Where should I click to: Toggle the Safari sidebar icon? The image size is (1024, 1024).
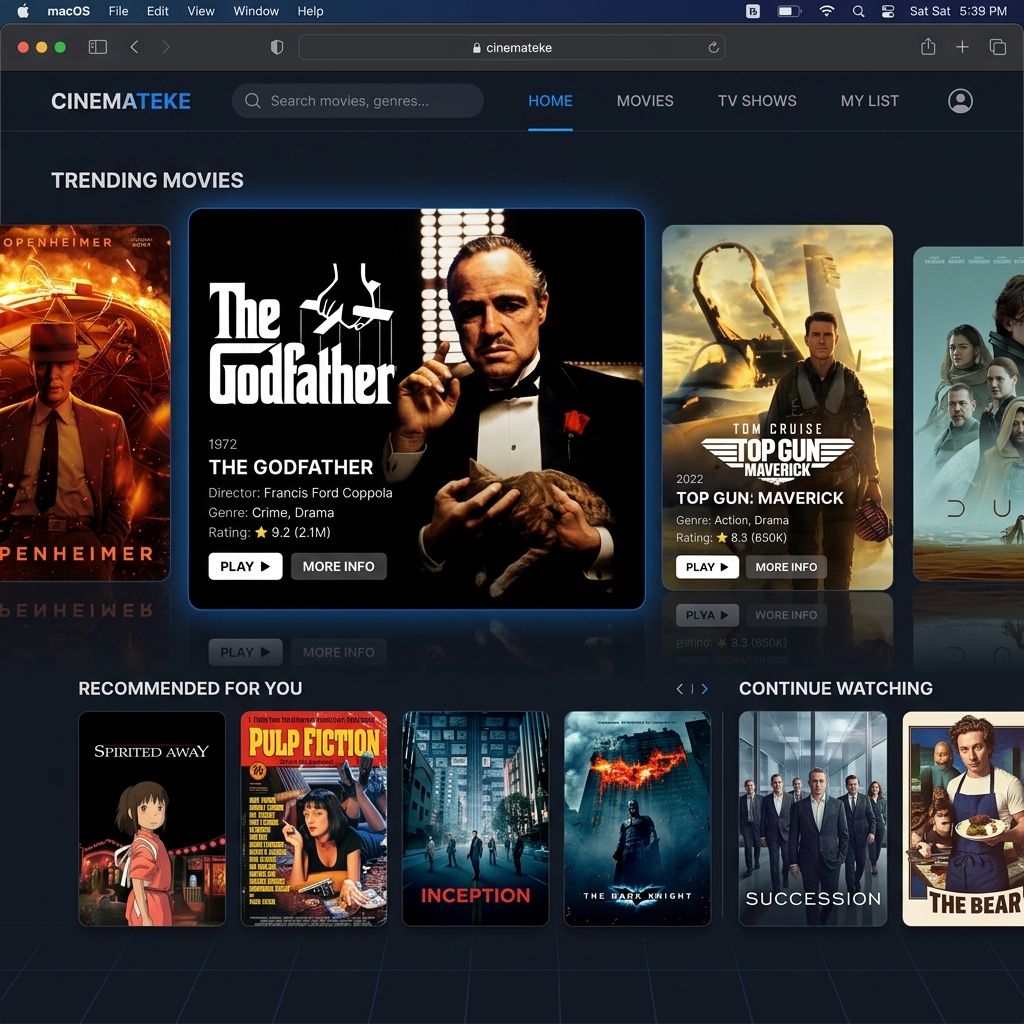coord(97,47)
